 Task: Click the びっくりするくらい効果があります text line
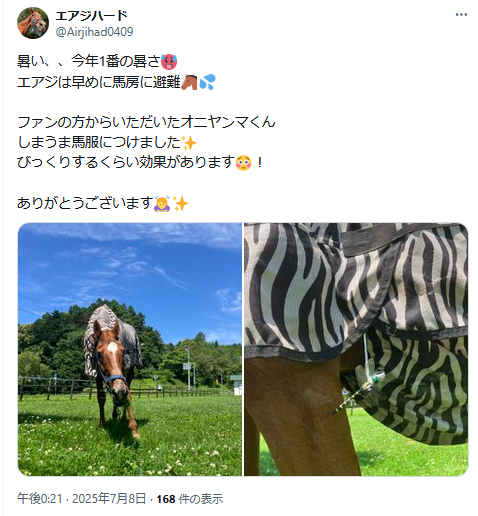tap(140, 163)
